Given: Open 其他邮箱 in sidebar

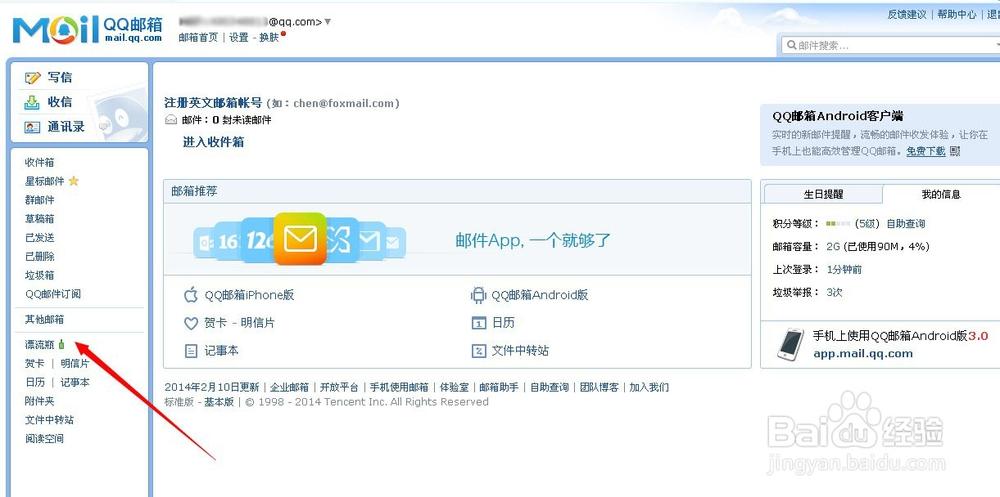Looking at the screenshot, I should click(45, 320).
